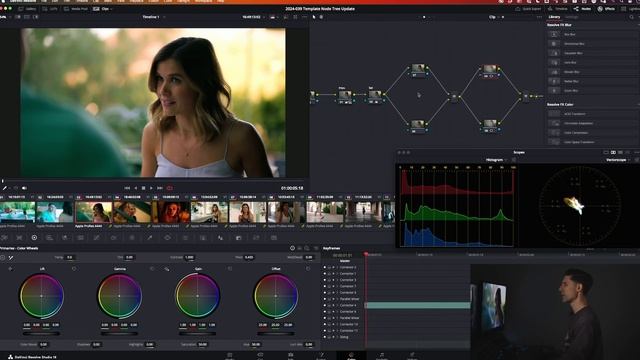Viewport: 640px width, 360px height.
Task: Open the Power Window palette
Action: 167,238
